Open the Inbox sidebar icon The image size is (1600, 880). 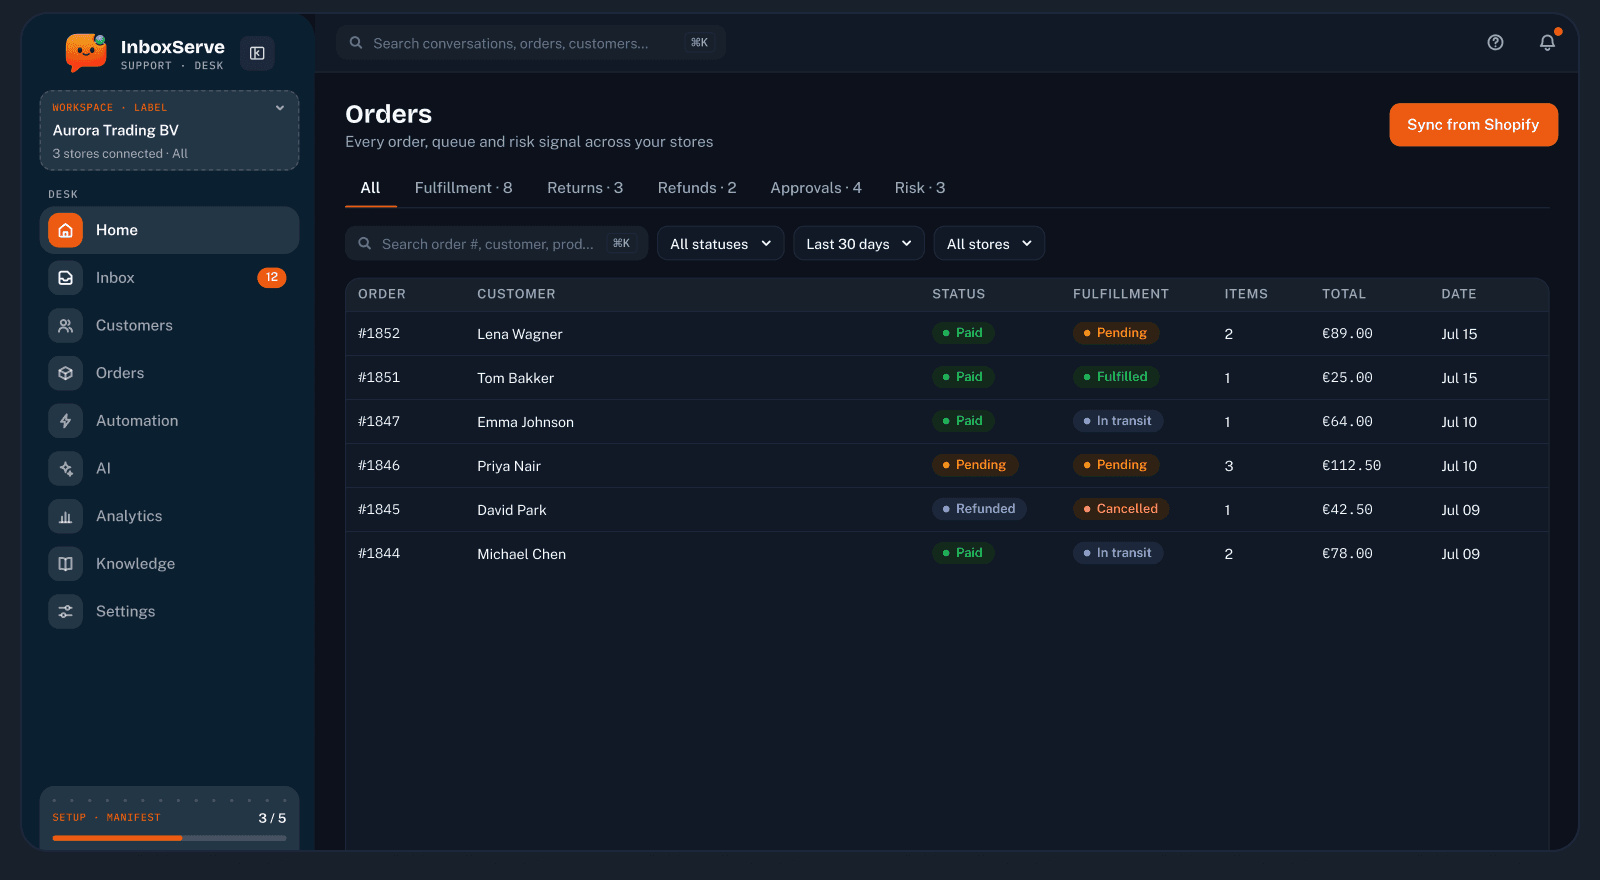click(65, 278)
